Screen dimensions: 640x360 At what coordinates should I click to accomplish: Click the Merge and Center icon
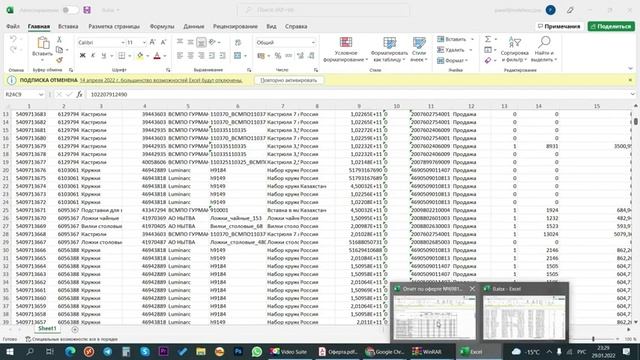click(x=238, y=56)
